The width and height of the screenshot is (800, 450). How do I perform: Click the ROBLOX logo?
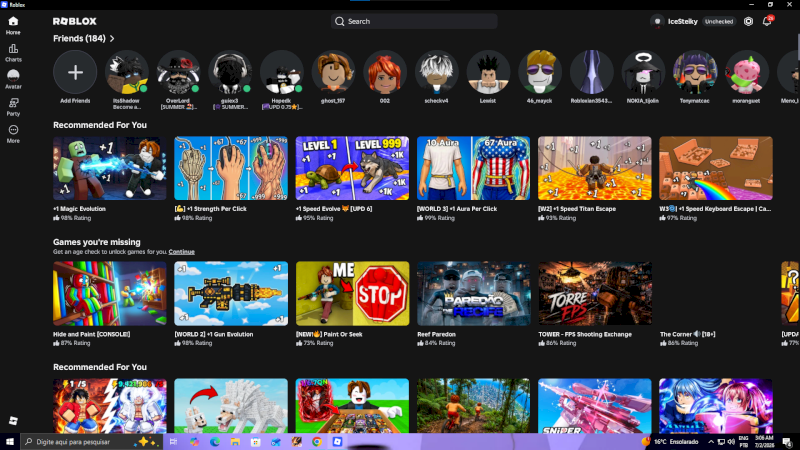pos(74,21)
